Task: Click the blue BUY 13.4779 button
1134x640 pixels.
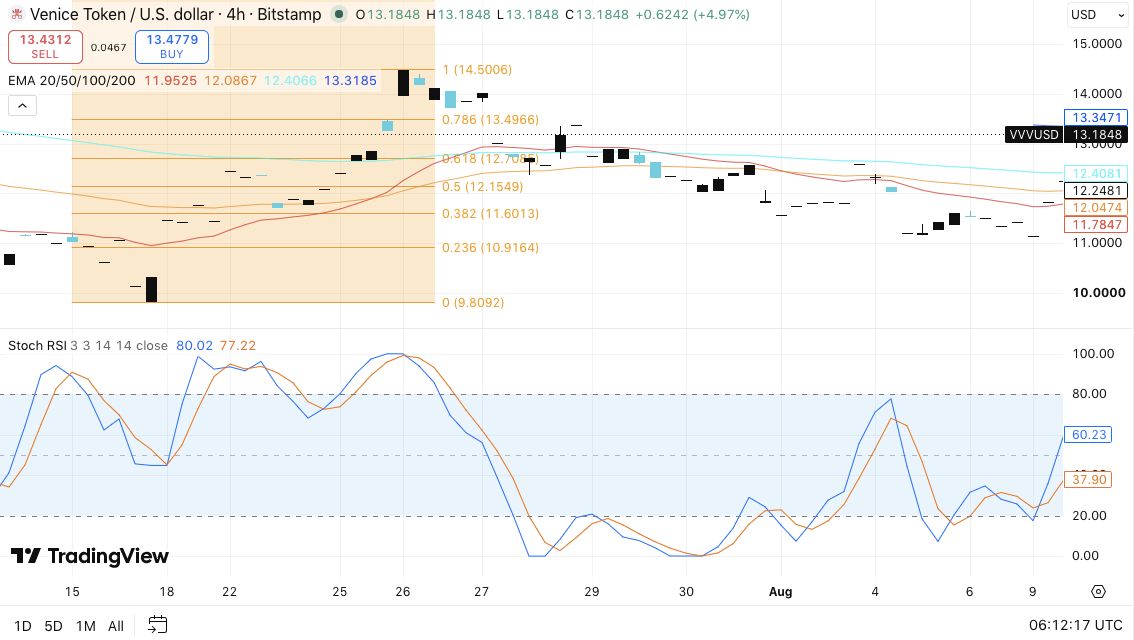Action: 172,46
